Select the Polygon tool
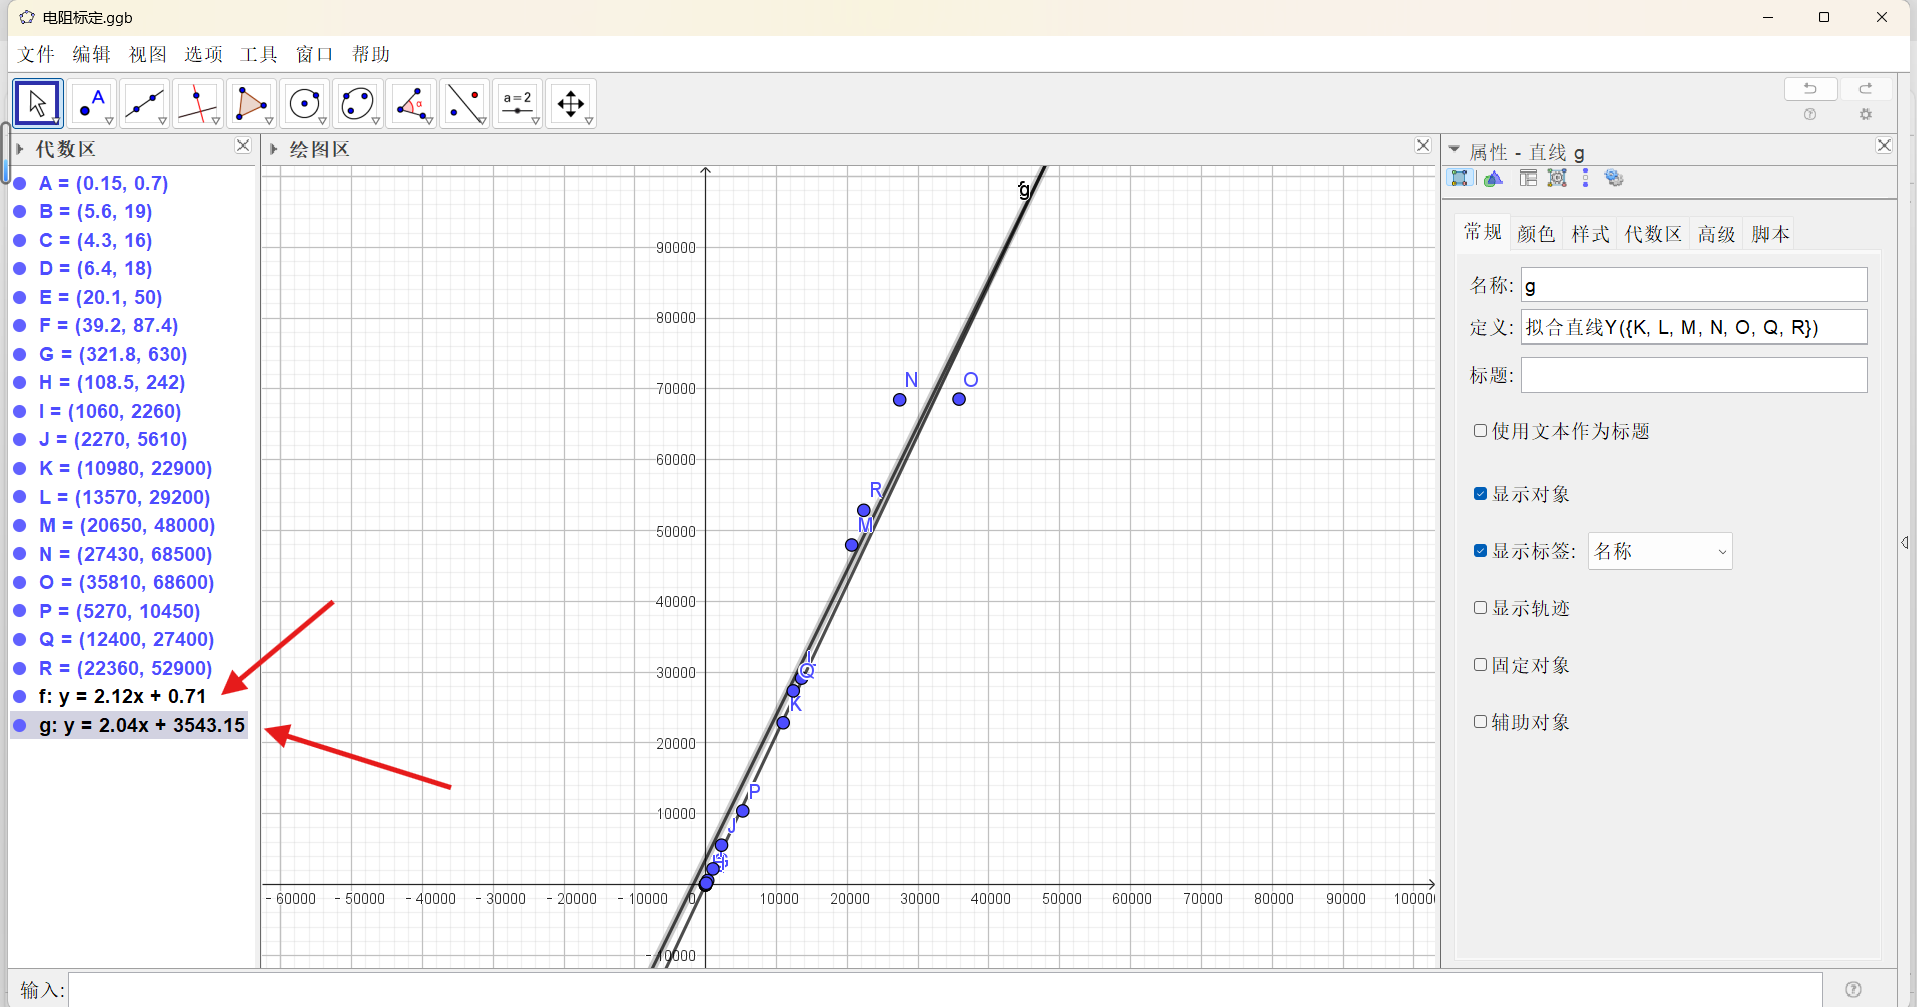 pos(251,103)
